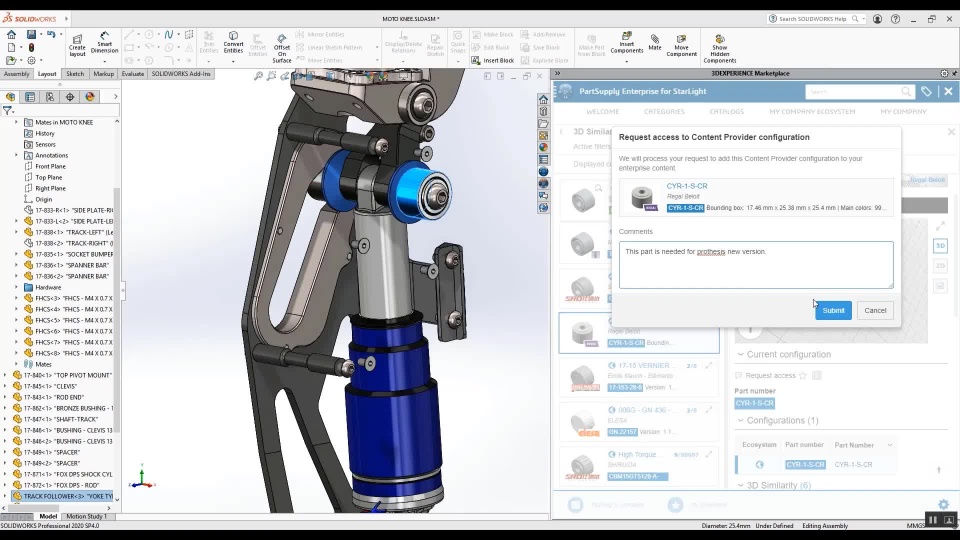960x540 pixels.
Task: Click the Smart Dimension tool
Action: click(x=104, y=43)
